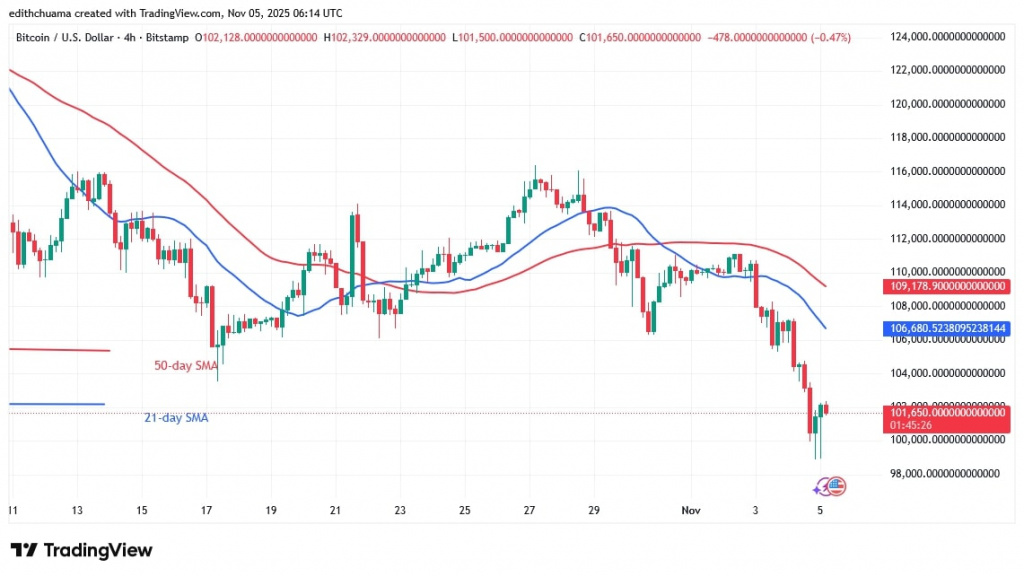The height and width of the screenshot is (577, 1024).
Task: Toggle the 21-day SMA label
Action: click(177, 417)
